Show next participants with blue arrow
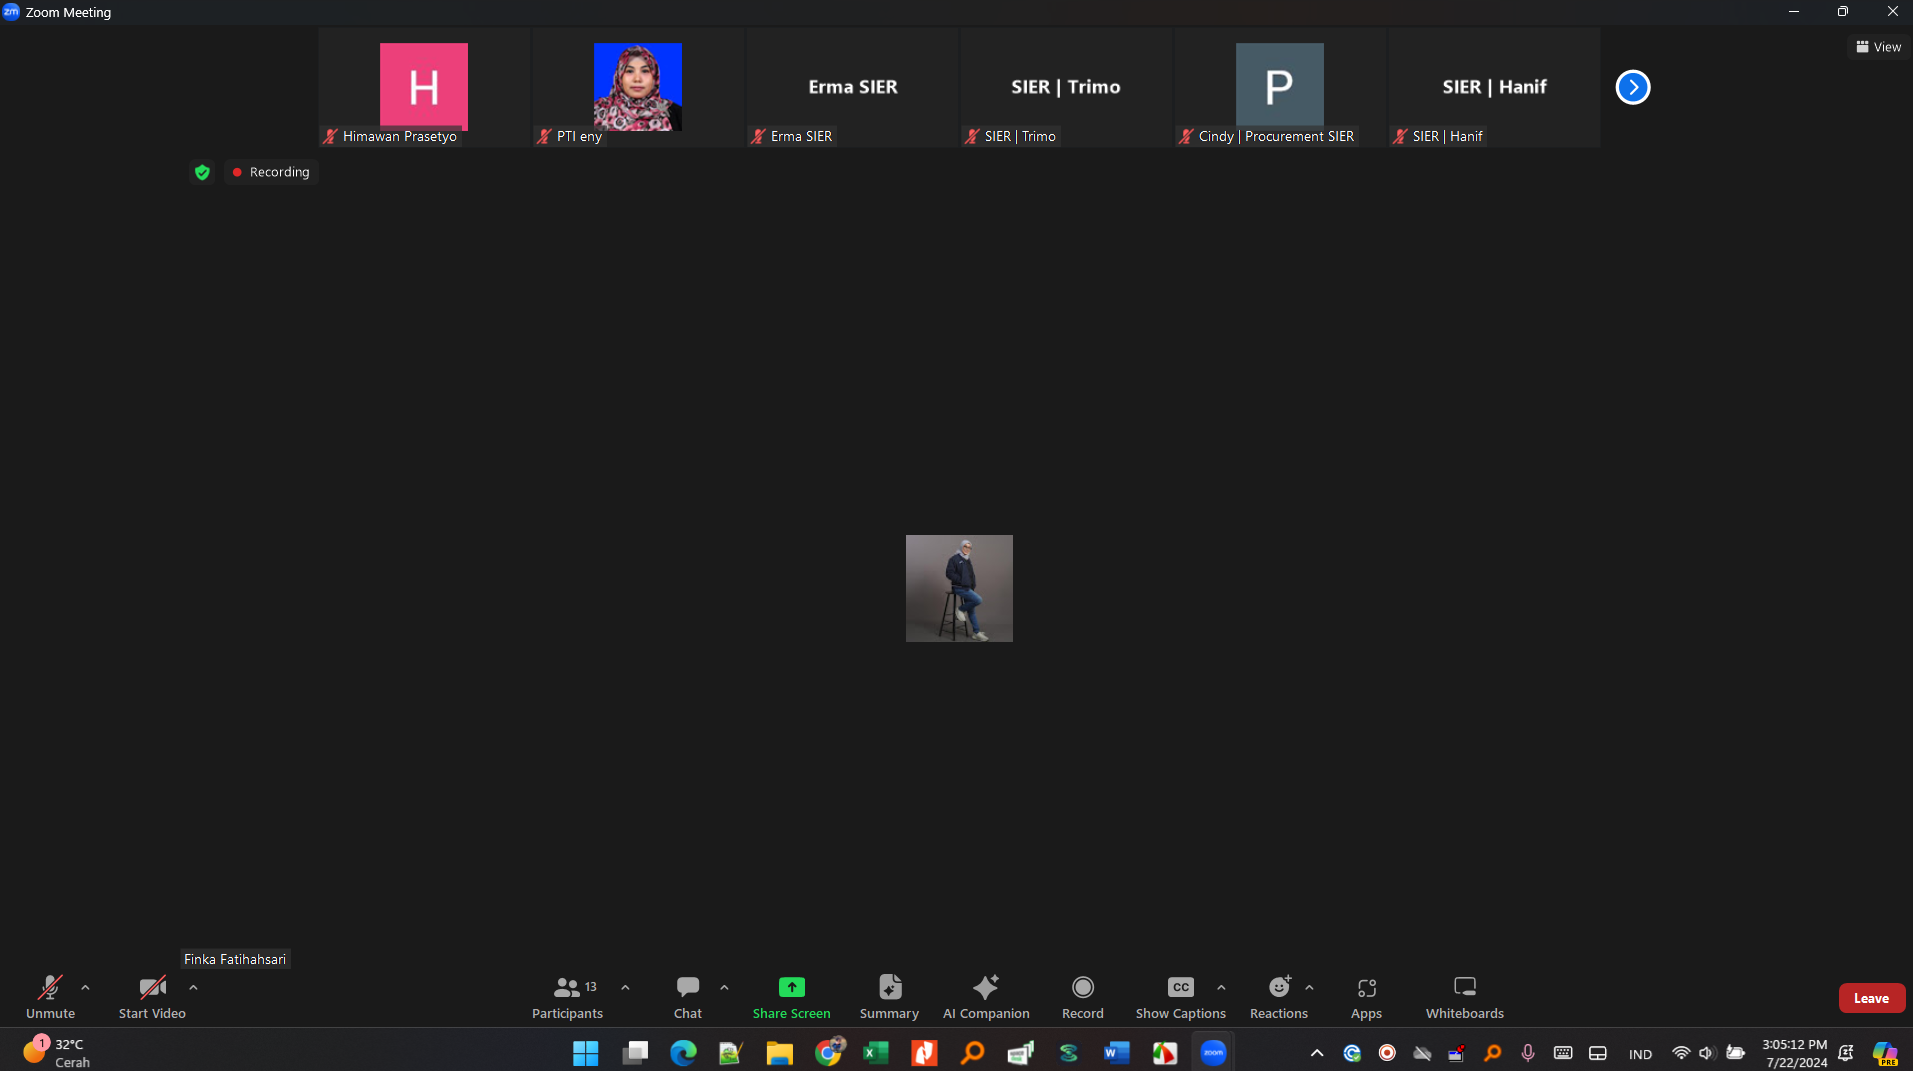 point(1633,87)
